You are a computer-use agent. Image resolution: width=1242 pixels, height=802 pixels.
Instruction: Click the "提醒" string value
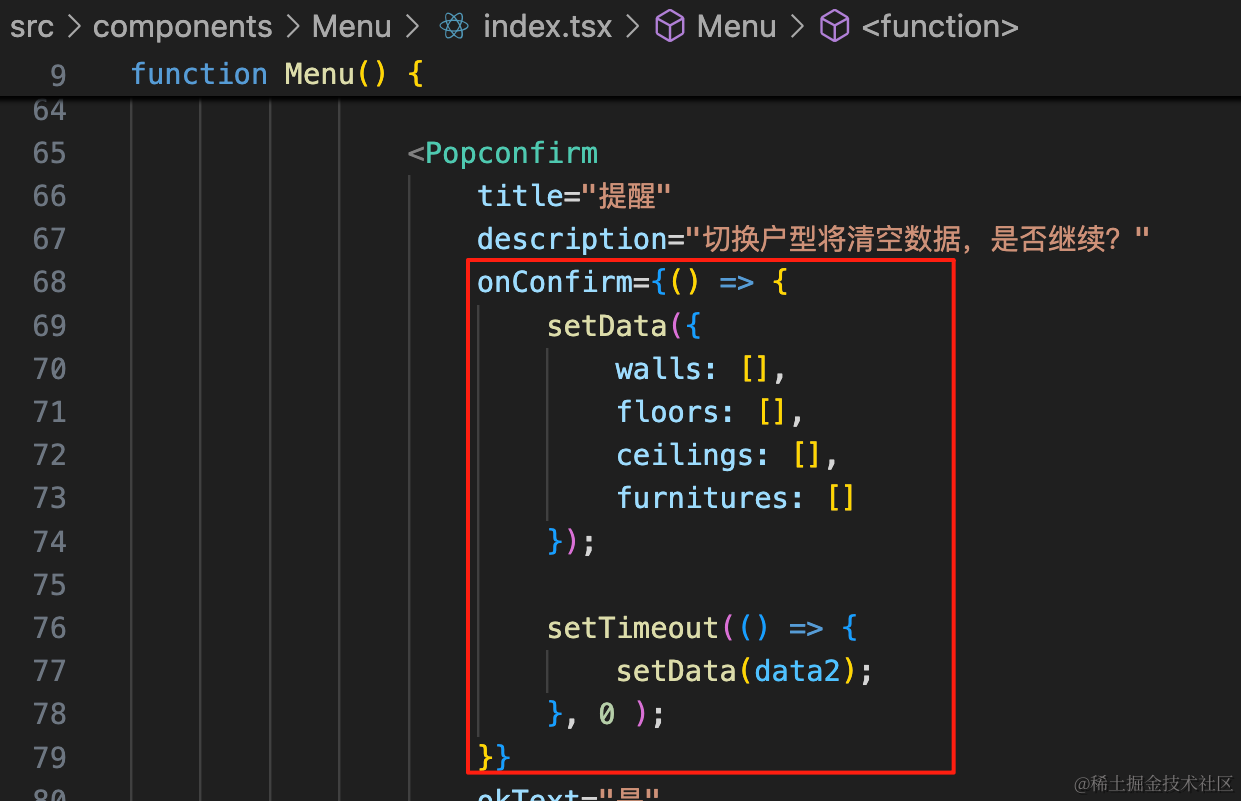pyautogui.click(x=625, y=196)
